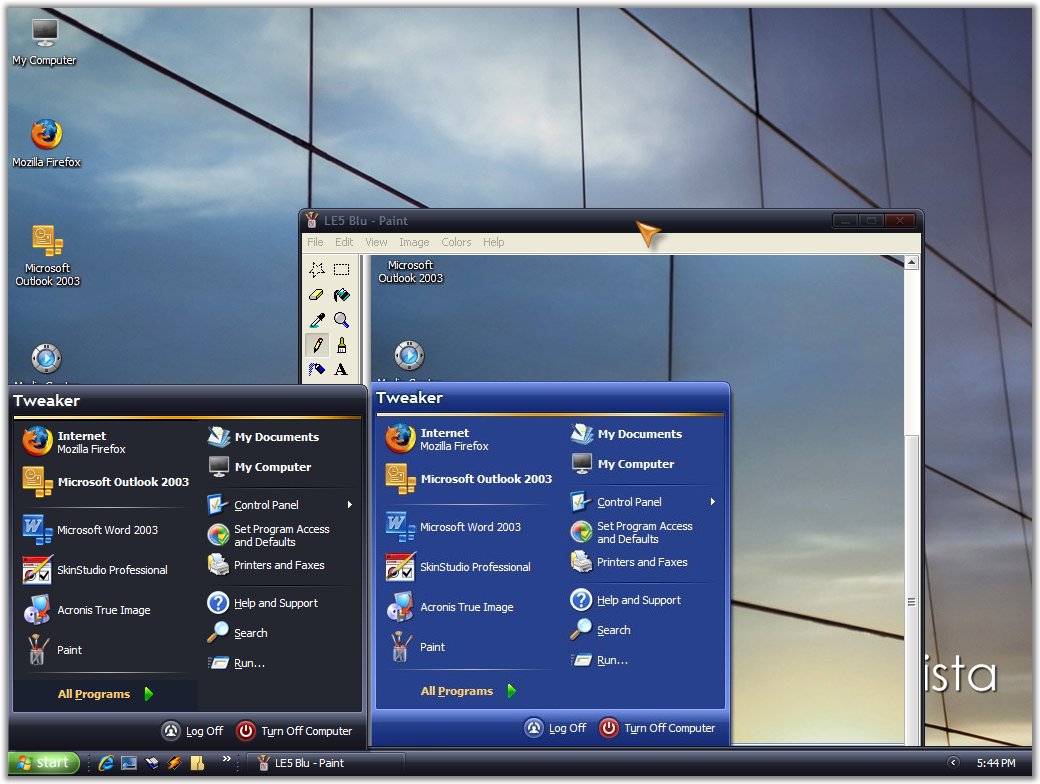Screen dimensions: 1040x784
Task: Open My Computer icon on the desktop
Action: 44,42
